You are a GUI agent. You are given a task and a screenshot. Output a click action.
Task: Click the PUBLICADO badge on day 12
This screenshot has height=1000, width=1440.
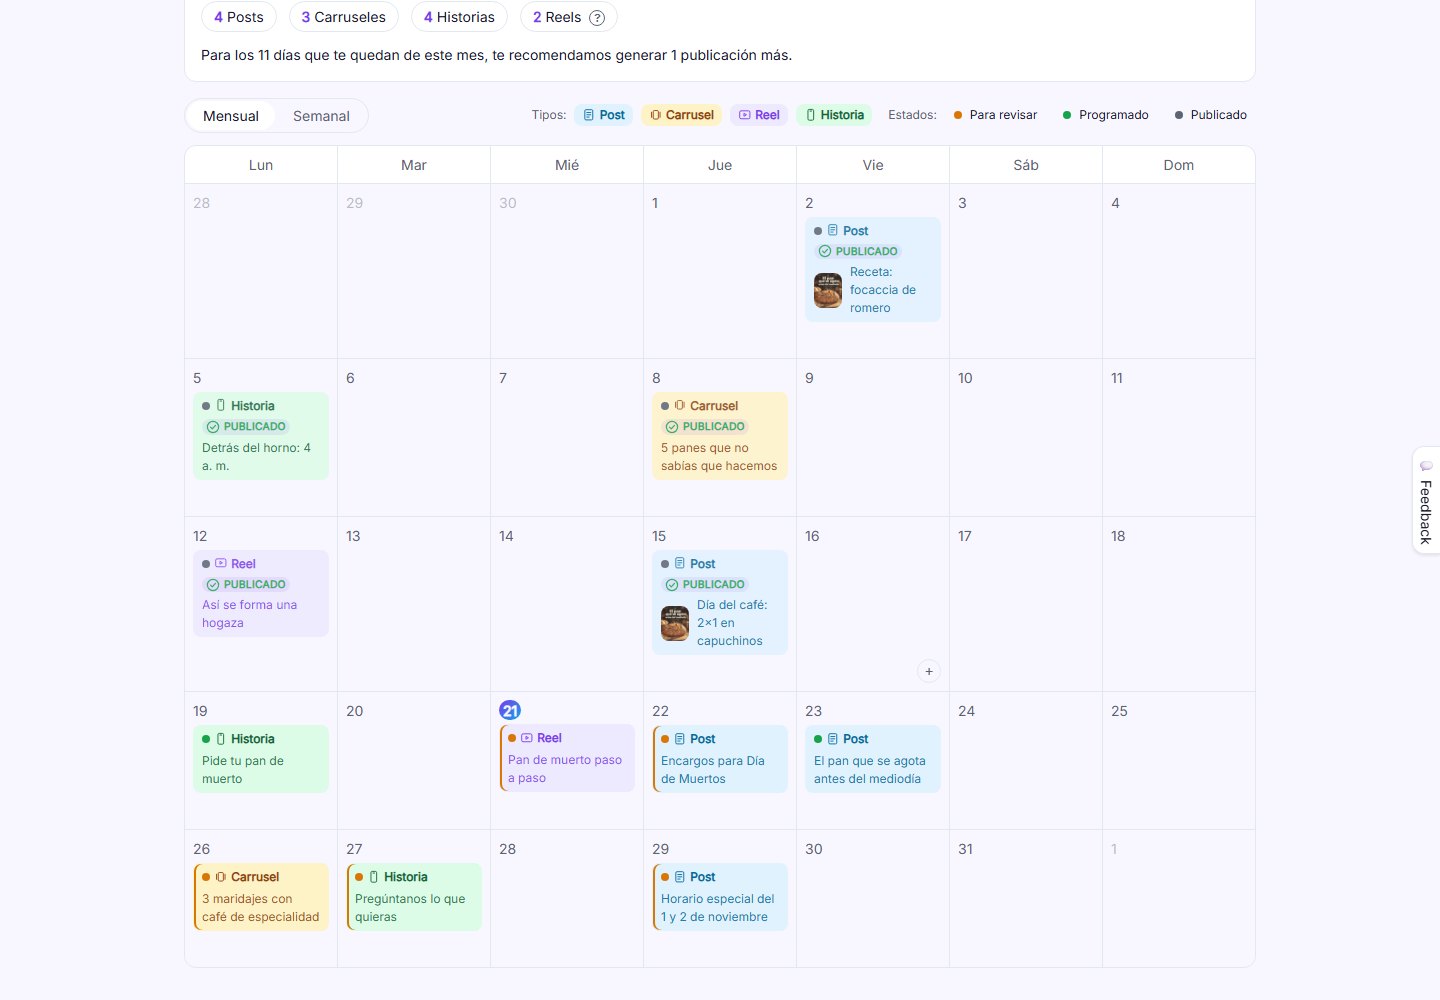(x=247, y=584)
